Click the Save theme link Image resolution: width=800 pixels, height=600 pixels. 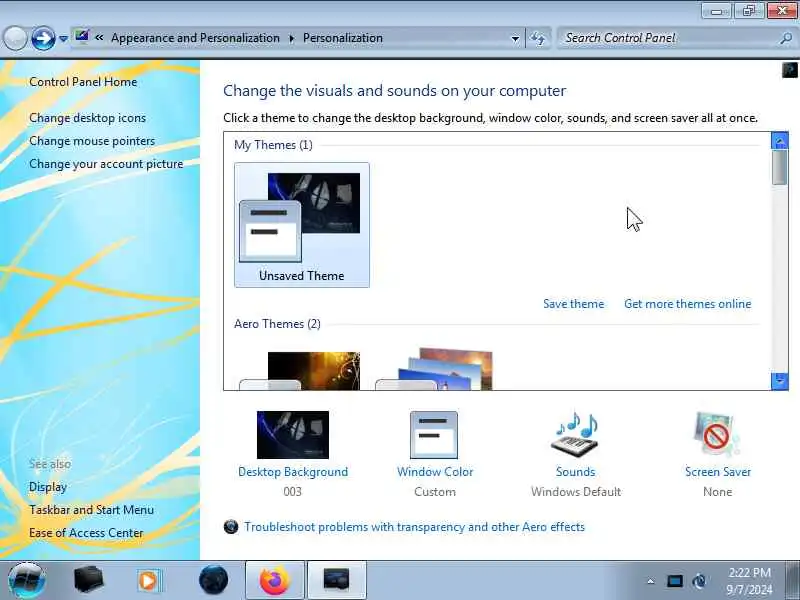tap(573, 304)
